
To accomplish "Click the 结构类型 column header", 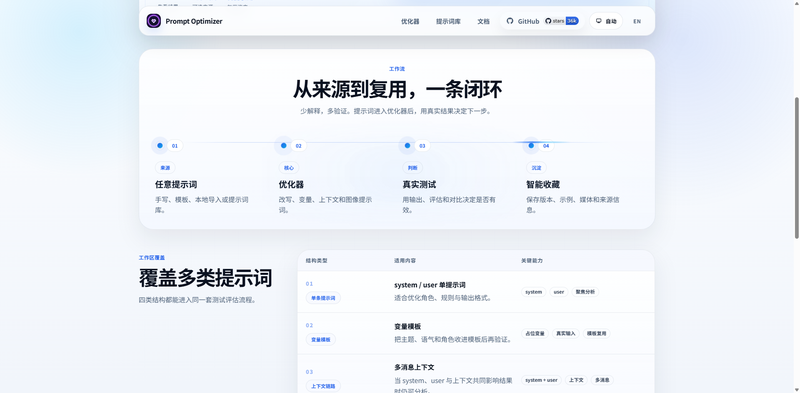I will [x=316, y=260].
